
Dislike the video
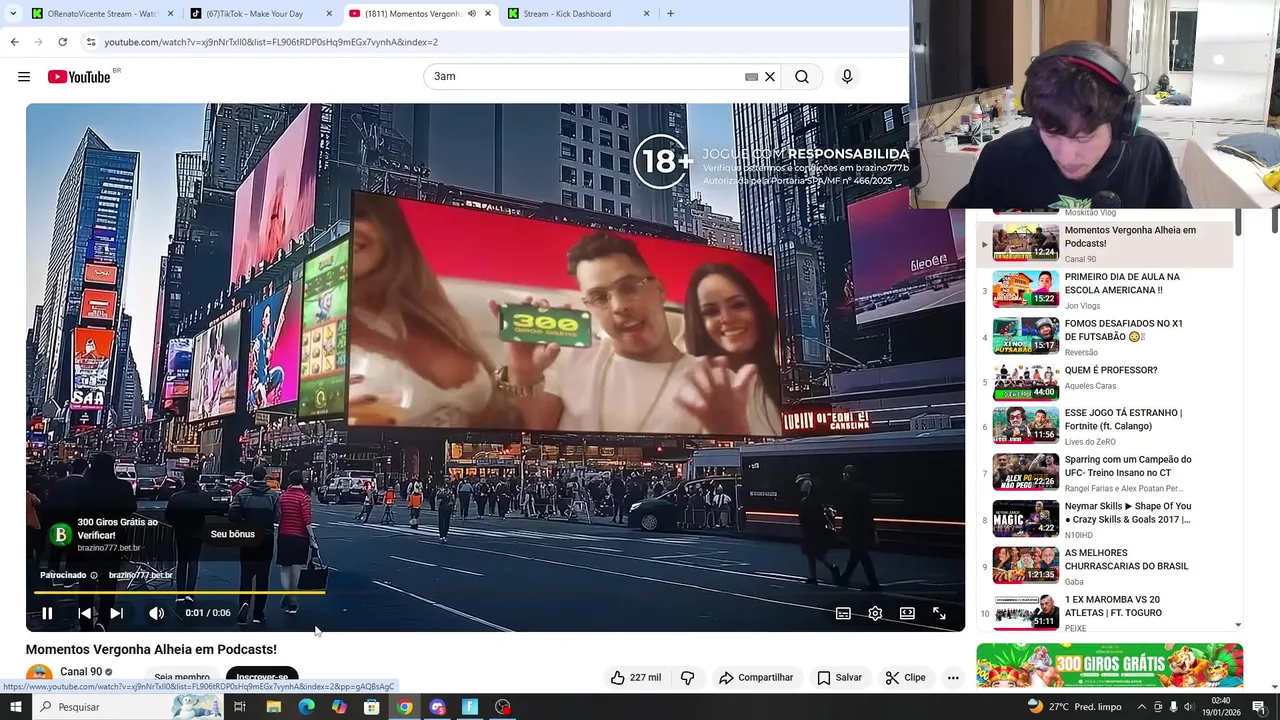[x=687, y=677]
